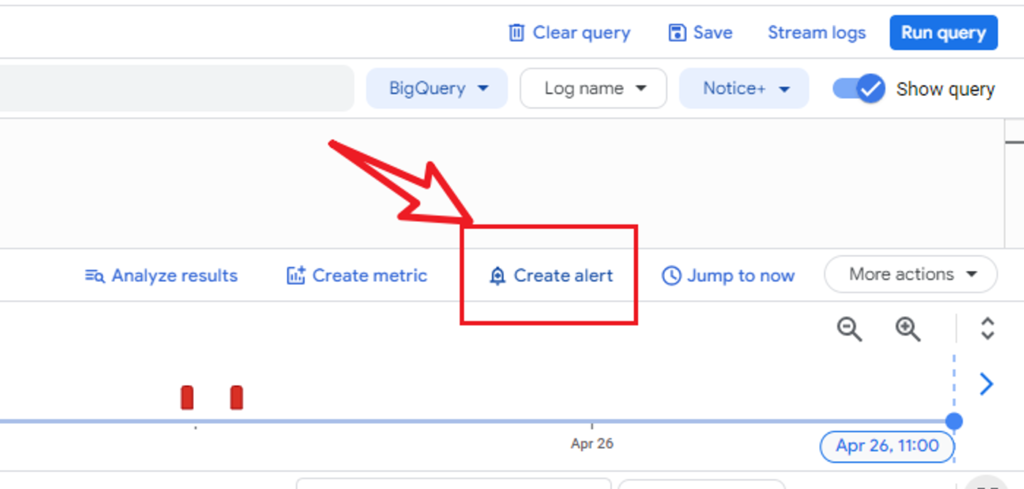Click the Clear query trash icon
The image size is (1024, 489).
click(516, 33)
